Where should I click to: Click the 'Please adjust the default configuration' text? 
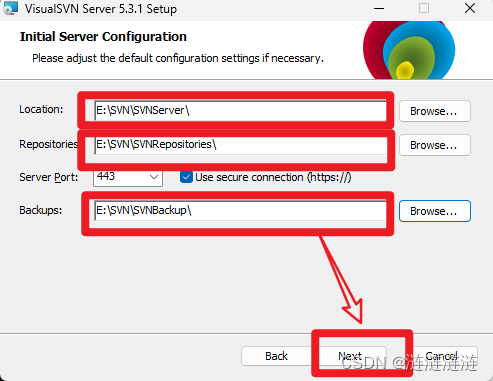pyautogui.click(x=178, y=58)
